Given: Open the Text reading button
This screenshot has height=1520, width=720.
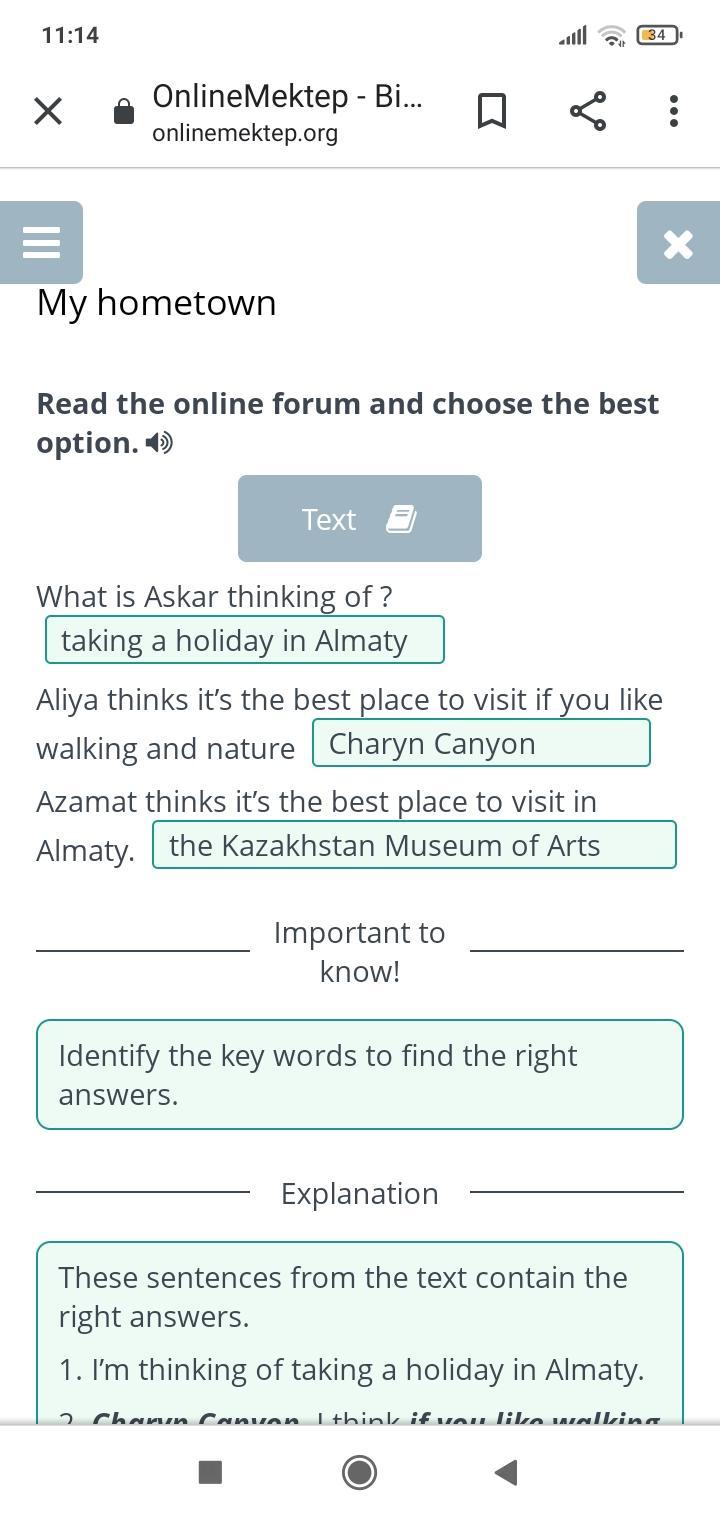Looking at the screenshot, I should [x=360, y=519].
